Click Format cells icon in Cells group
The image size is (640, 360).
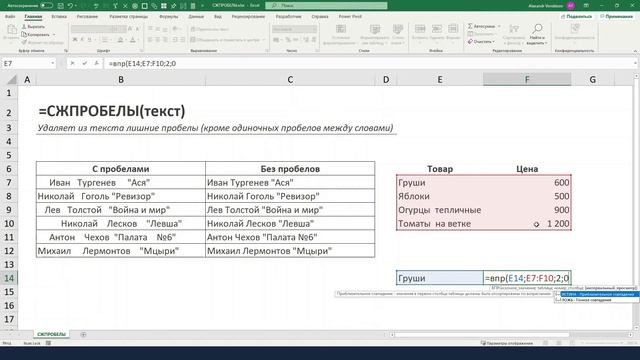point(453,29)
